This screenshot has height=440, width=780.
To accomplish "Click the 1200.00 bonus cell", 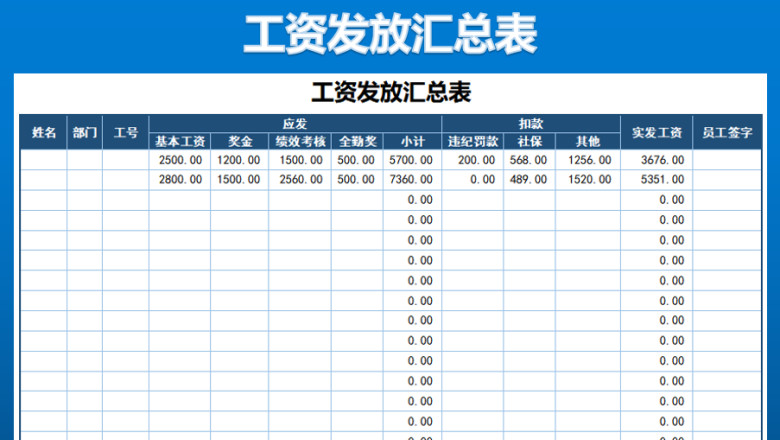I will pyautogui.click(x=240, y=160).
